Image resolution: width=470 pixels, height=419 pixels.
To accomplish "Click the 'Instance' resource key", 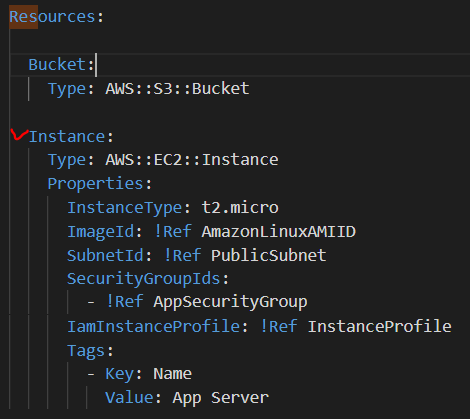I will tap(67, 137).
